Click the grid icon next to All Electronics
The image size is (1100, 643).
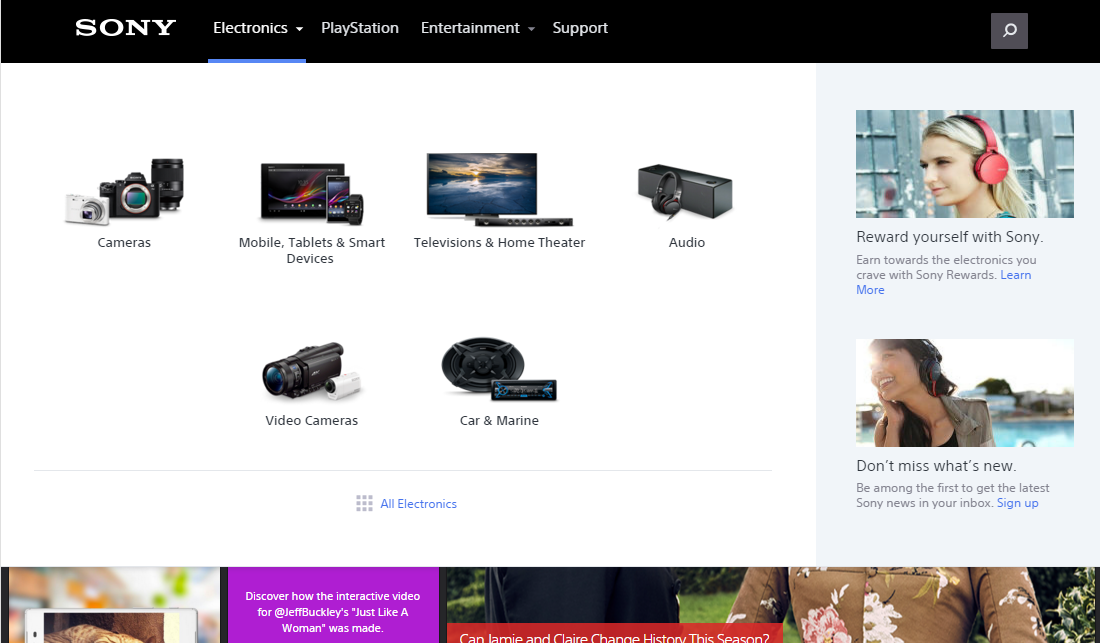pos(364,503)
